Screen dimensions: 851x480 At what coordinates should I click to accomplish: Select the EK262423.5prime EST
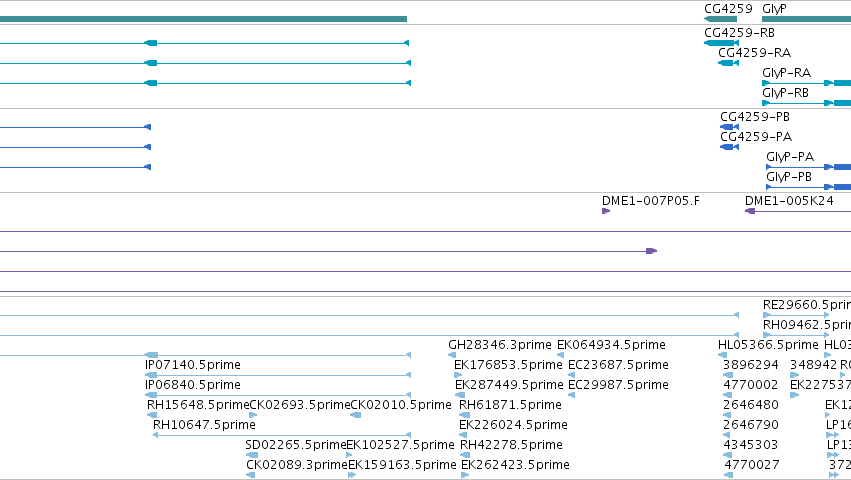click(x=465, y=475)
